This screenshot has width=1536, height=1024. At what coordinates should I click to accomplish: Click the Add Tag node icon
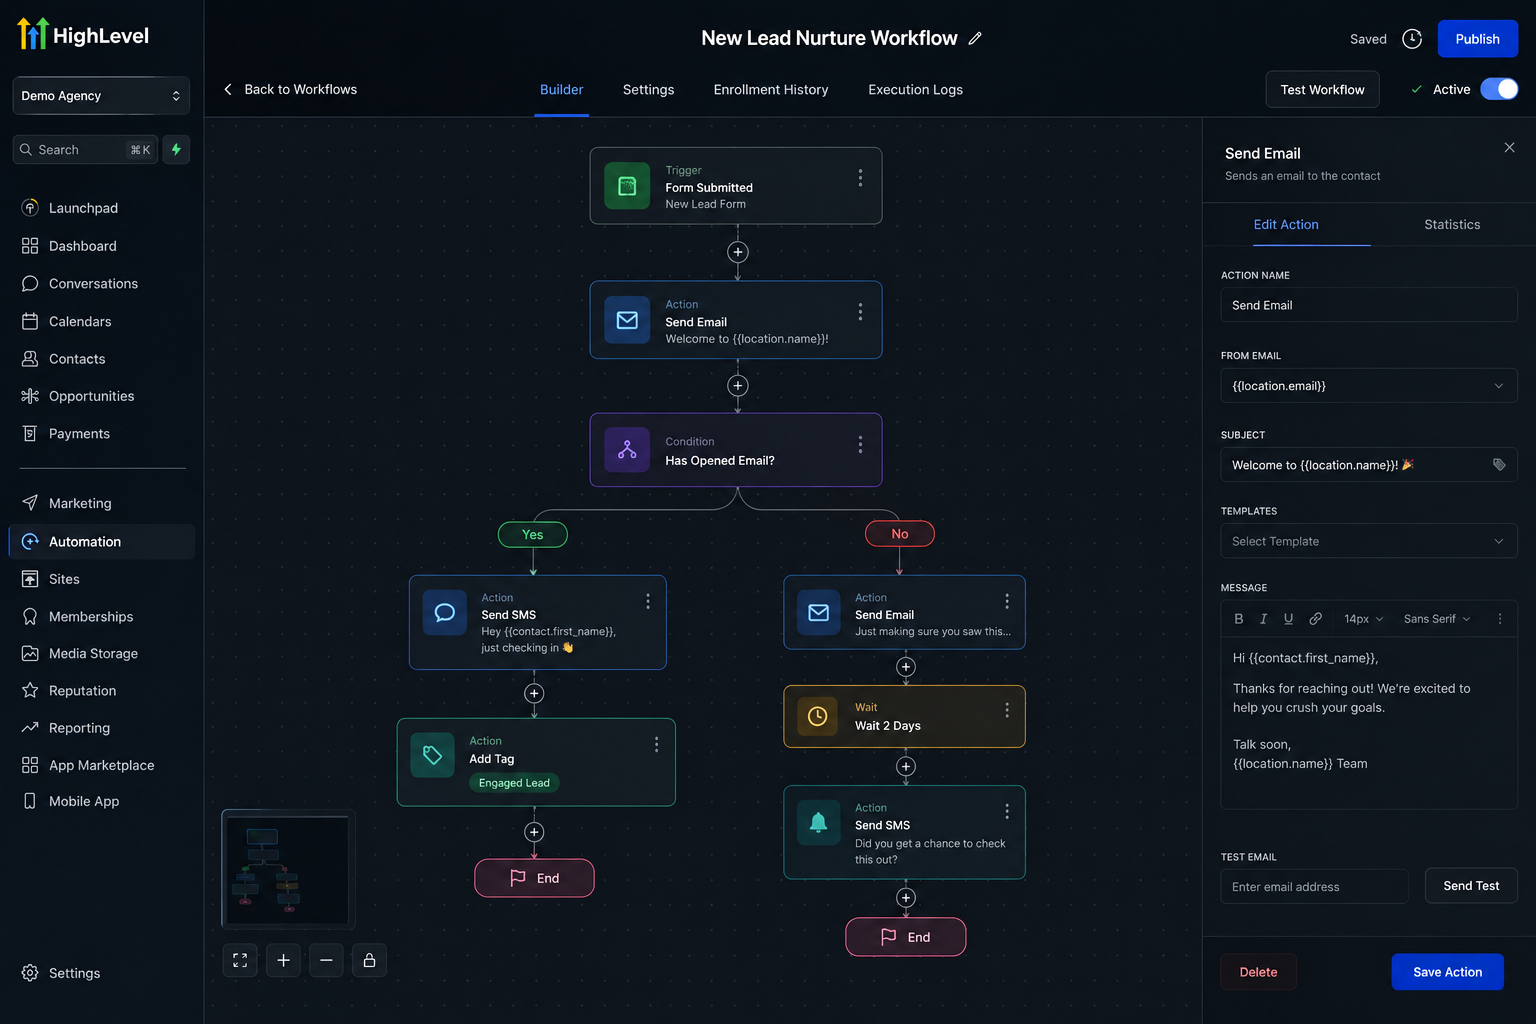(432, 755)
